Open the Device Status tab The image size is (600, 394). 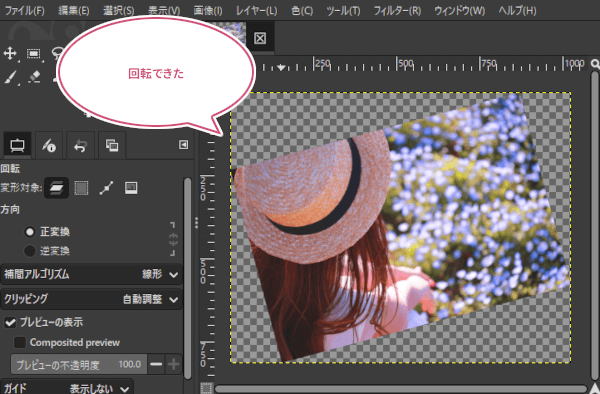click(49, 145)
